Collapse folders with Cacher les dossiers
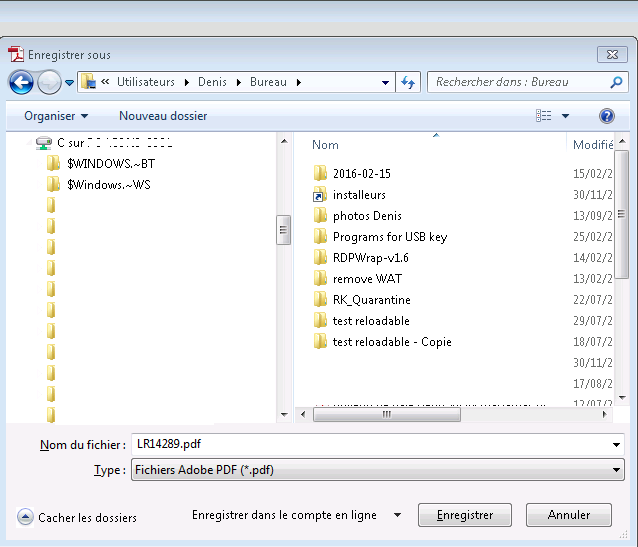638x547 pixels. pos(76,517)
